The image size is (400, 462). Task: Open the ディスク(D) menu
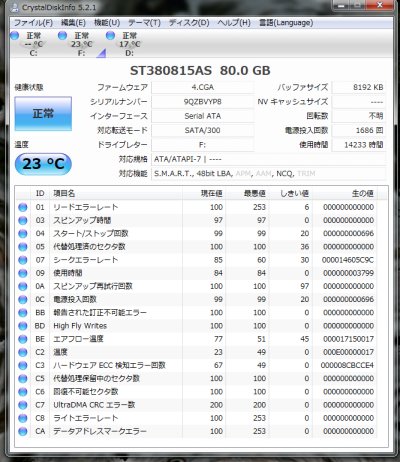coord(189,23)
